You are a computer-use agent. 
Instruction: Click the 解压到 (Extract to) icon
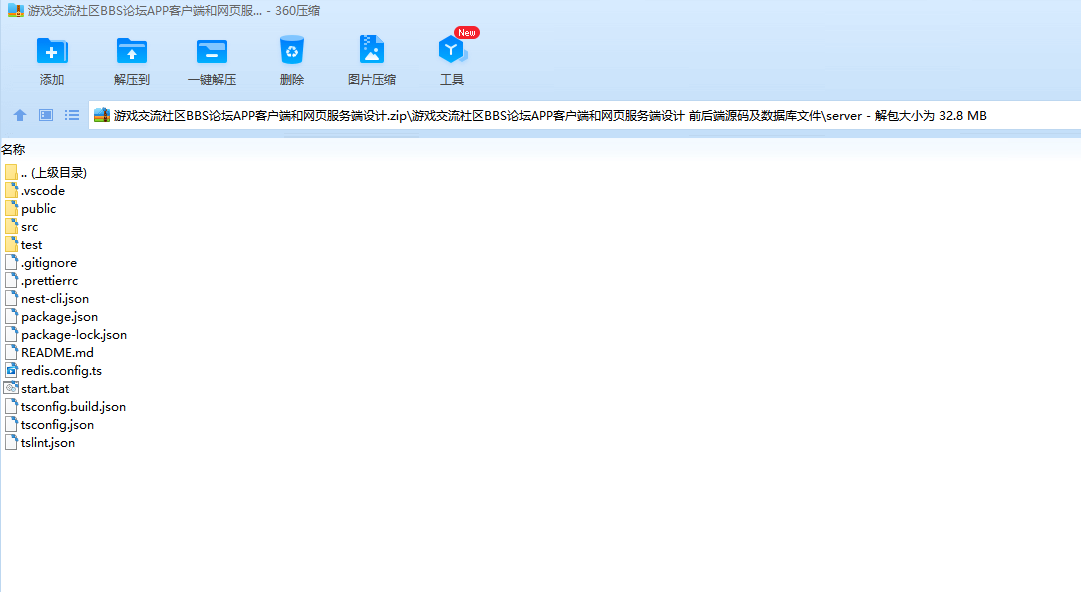click(x=132, y=52)
